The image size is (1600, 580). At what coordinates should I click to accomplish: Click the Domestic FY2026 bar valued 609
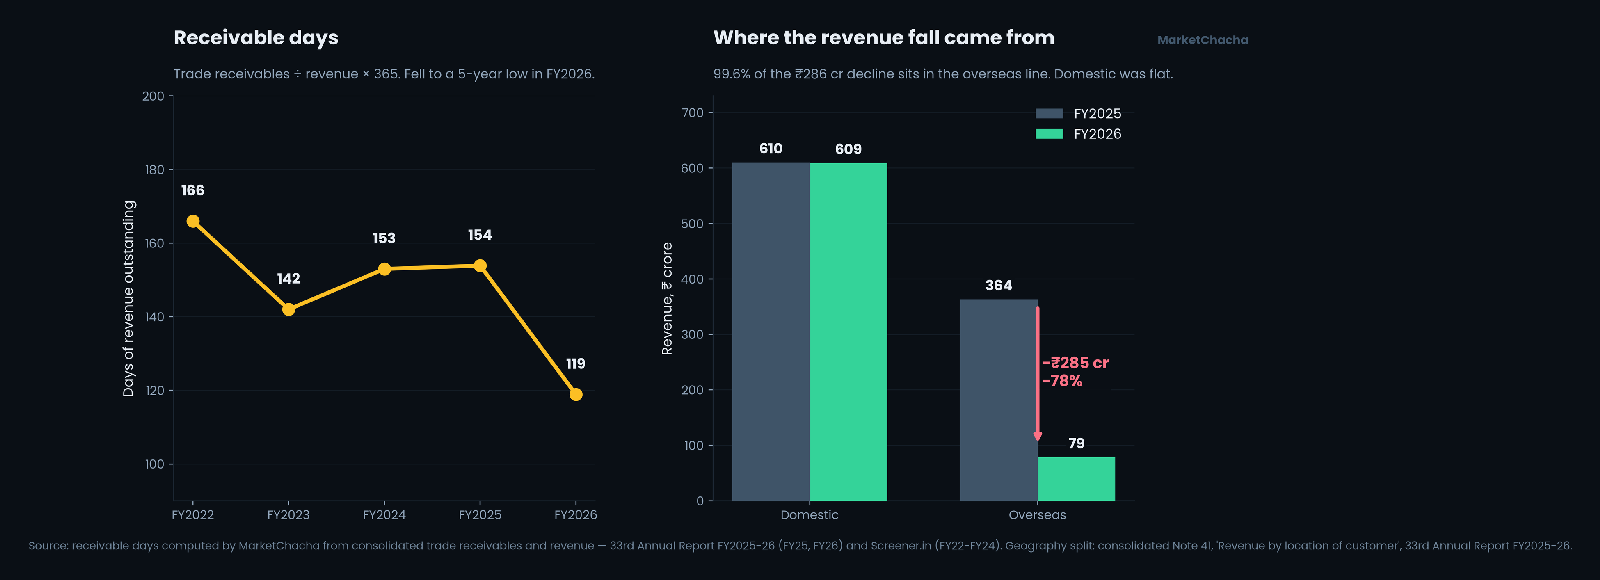pos(848,332)
